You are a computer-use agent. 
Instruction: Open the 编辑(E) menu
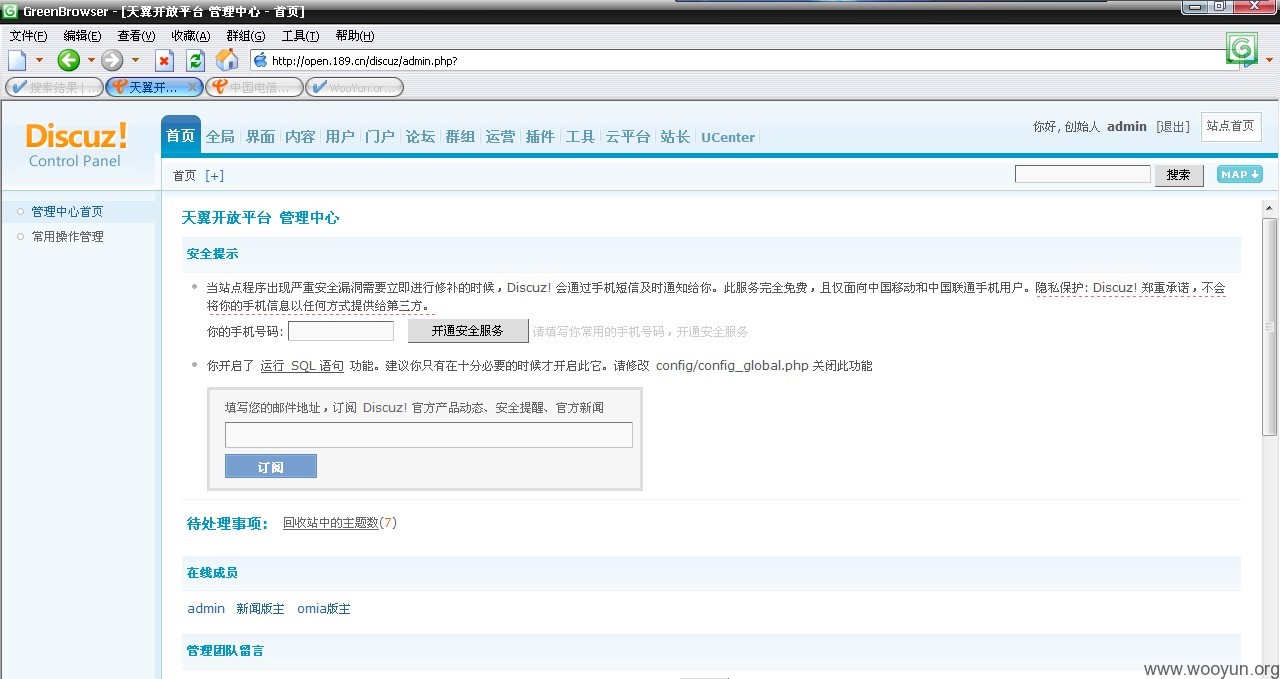pos(82,36)
